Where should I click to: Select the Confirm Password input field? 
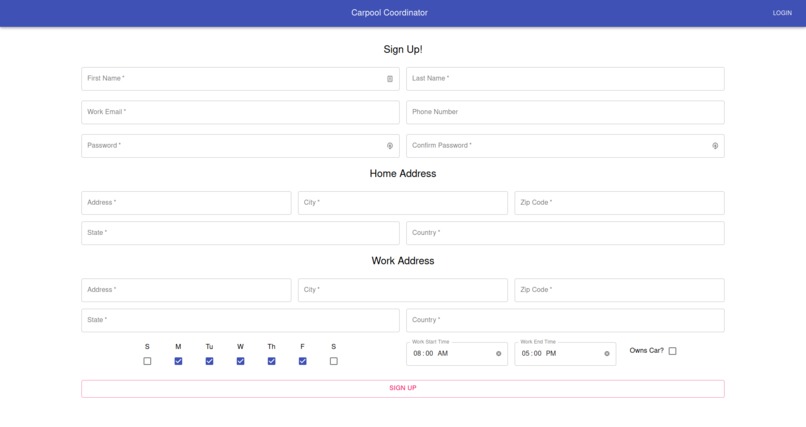565,146
